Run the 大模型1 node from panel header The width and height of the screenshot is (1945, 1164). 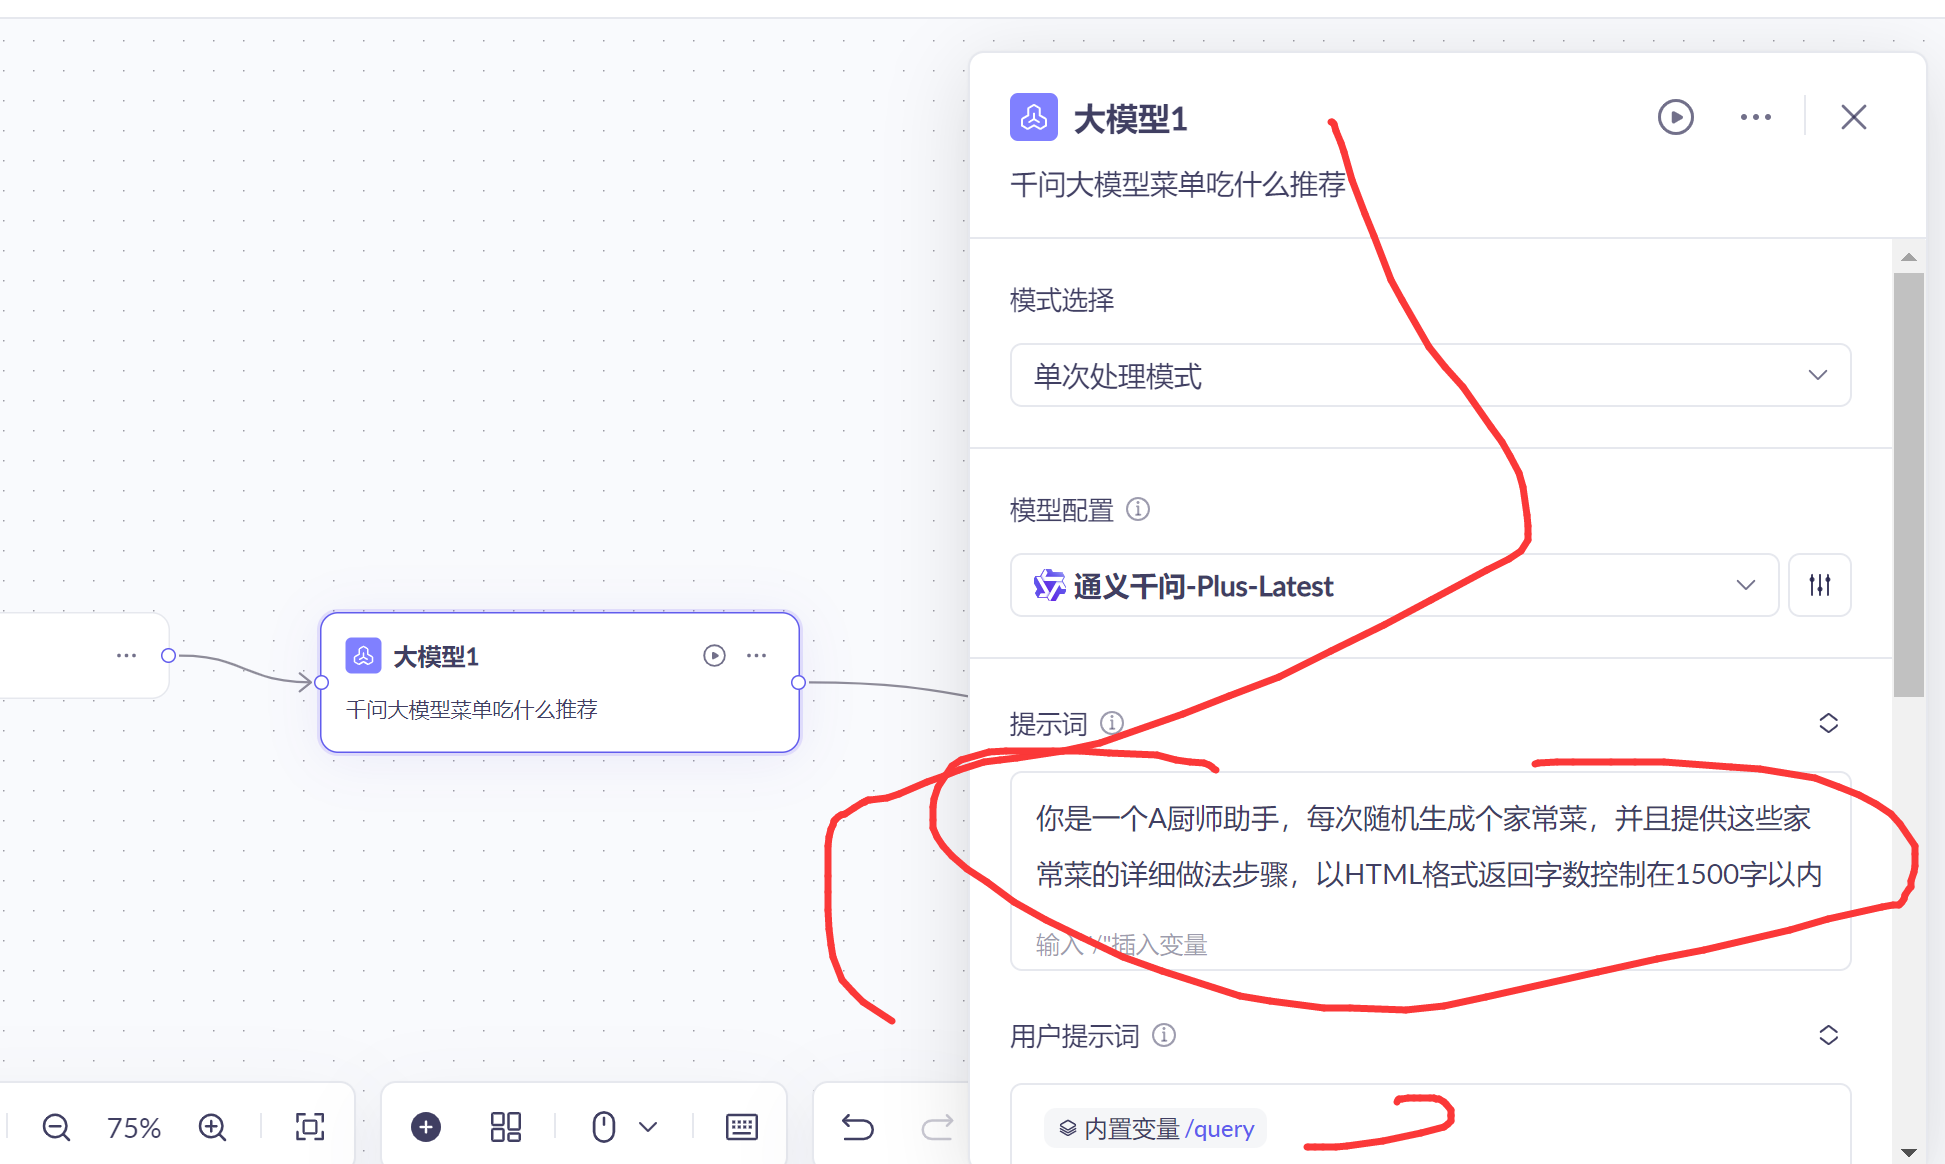click(x=1675, y=117)
